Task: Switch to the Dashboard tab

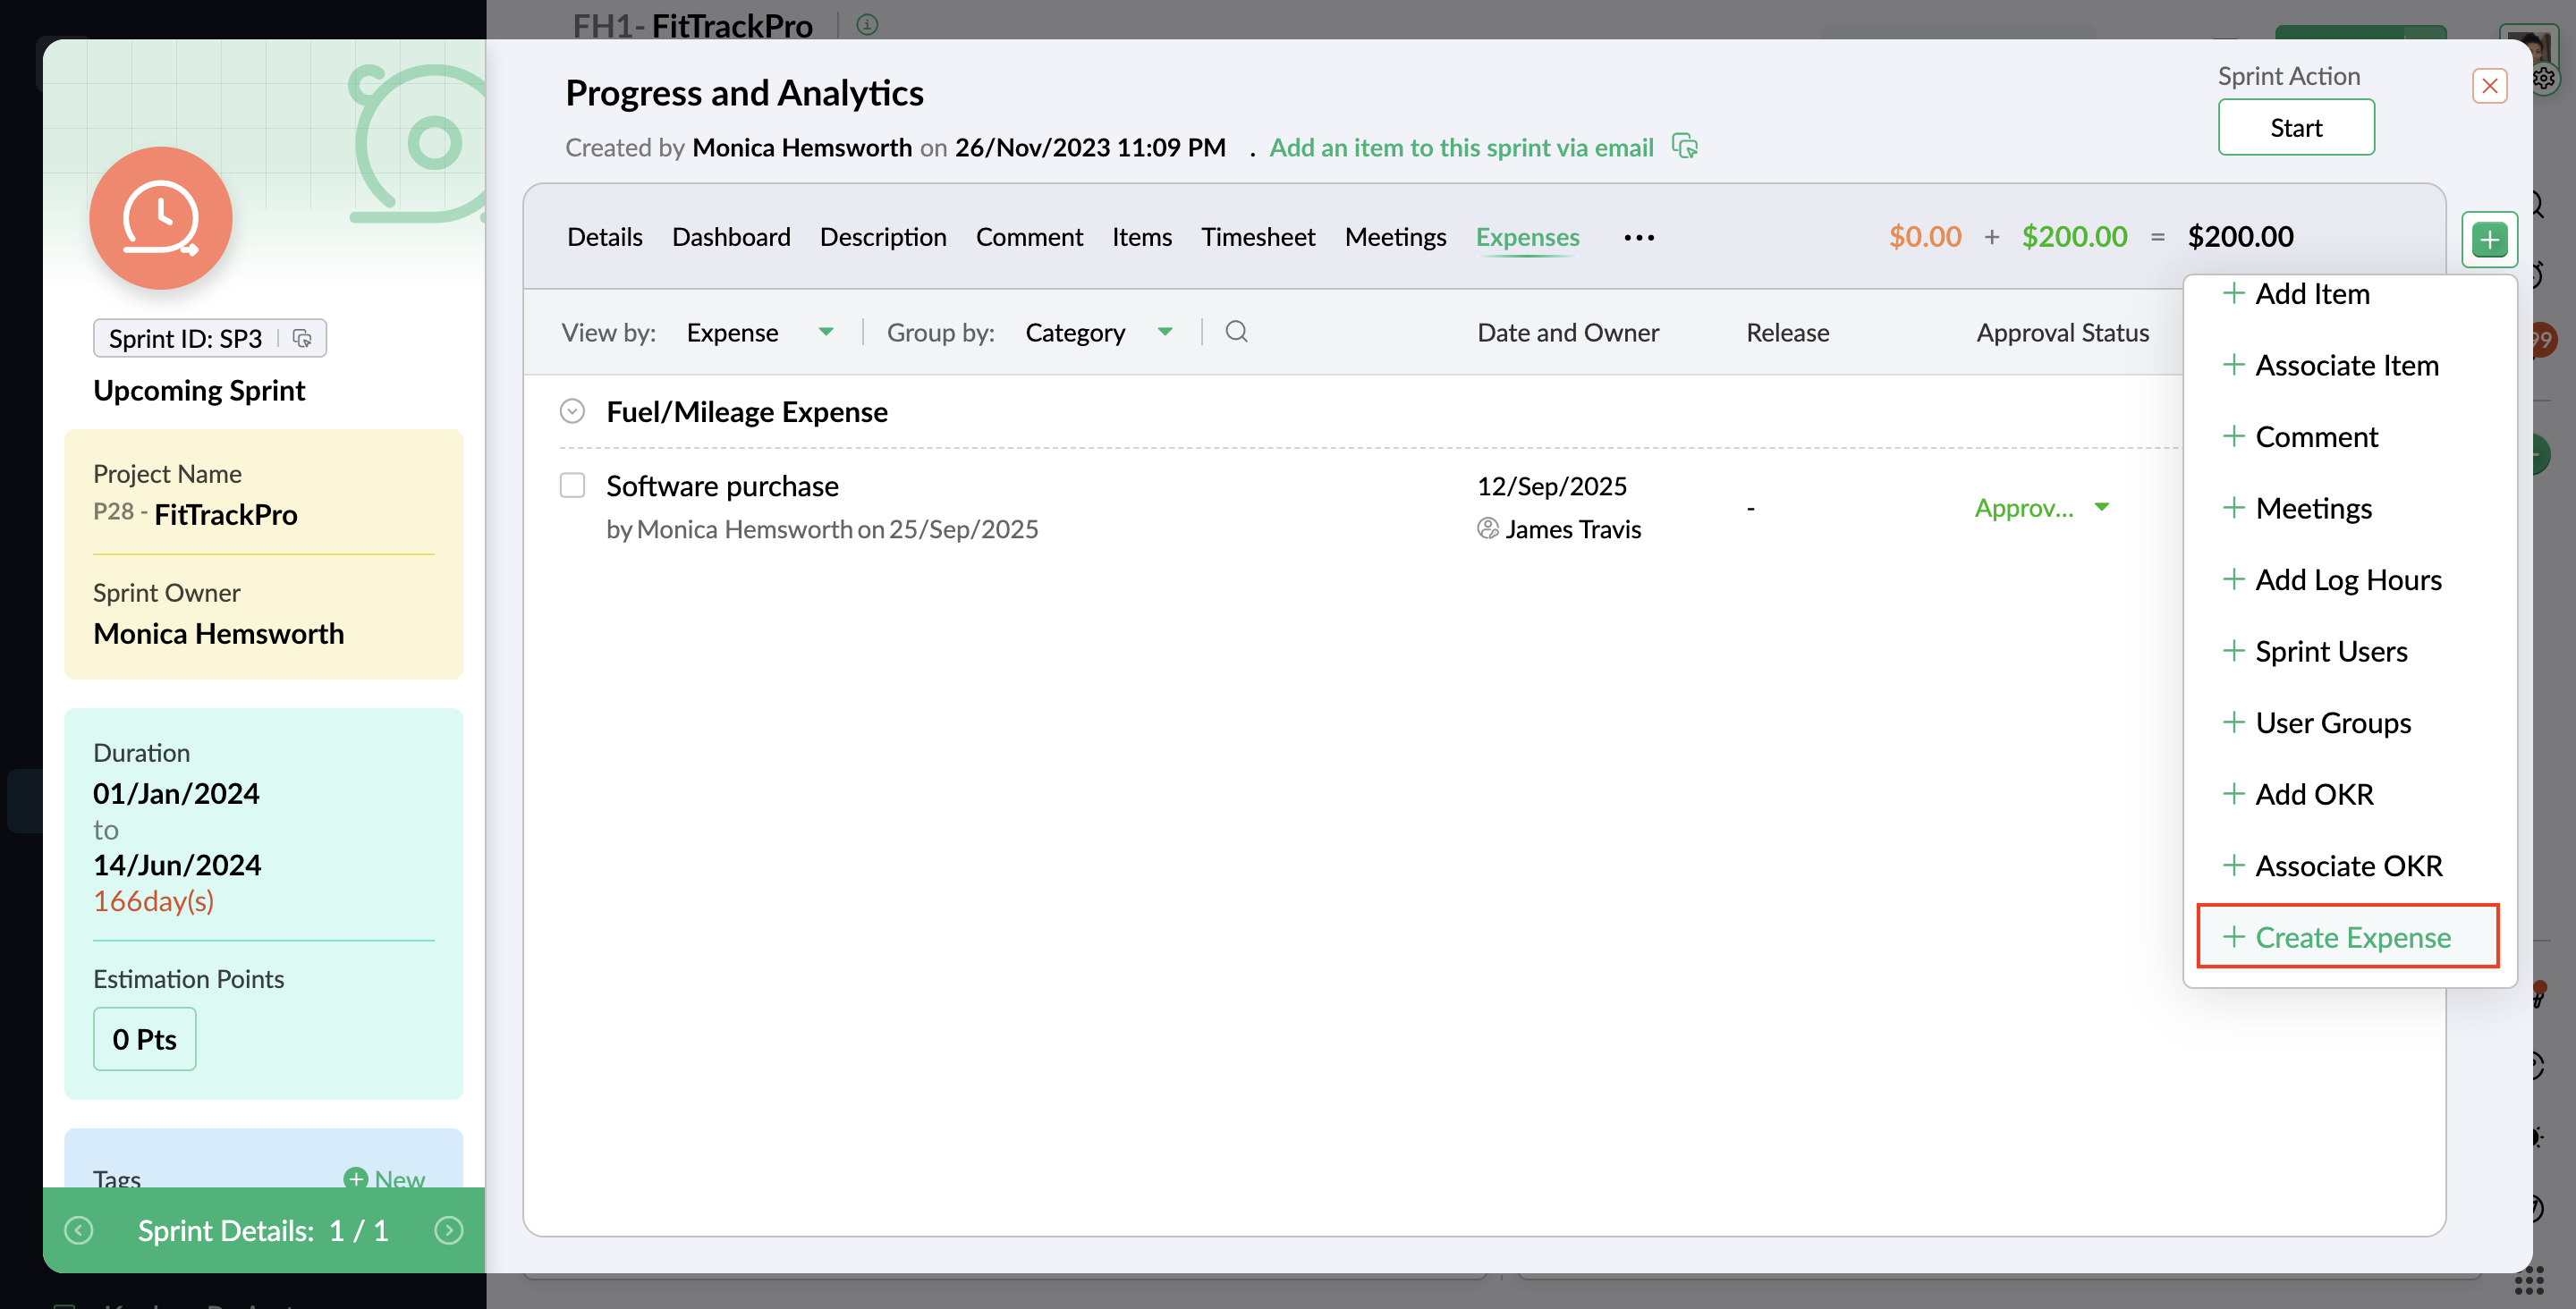Action: coord(731,237)
